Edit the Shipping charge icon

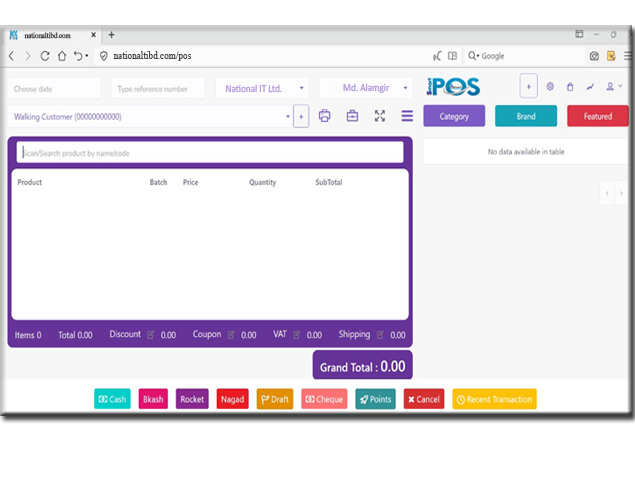point(380,335)
